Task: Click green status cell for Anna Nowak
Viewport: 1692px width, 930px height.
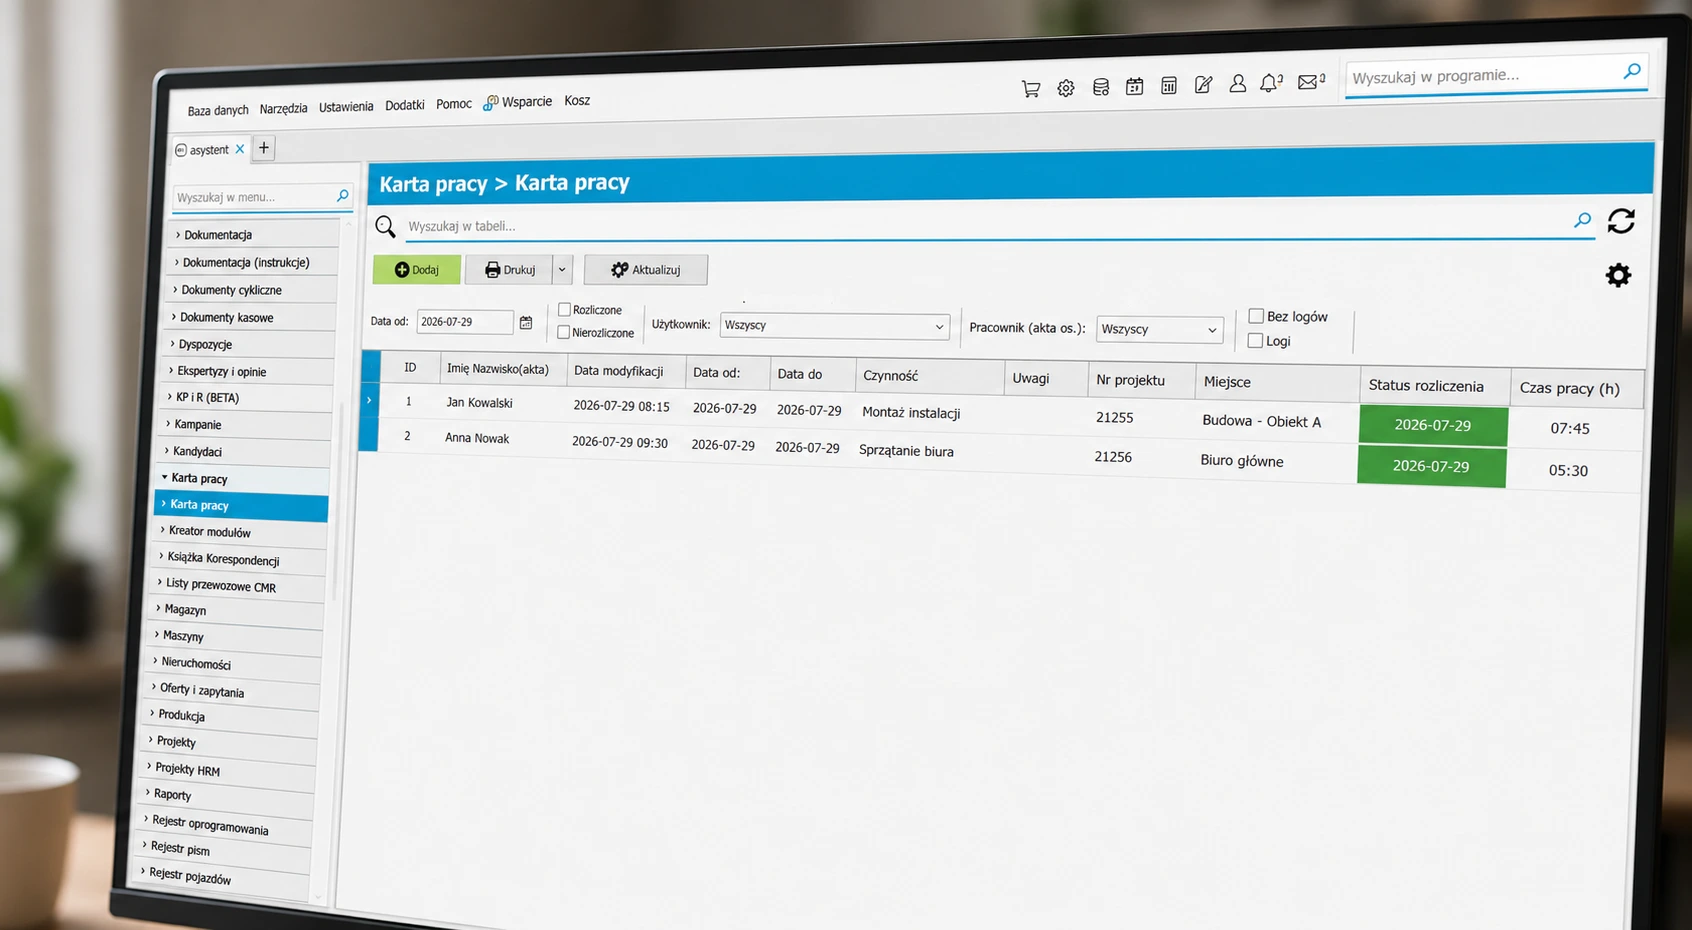Action: (1431, 466)
